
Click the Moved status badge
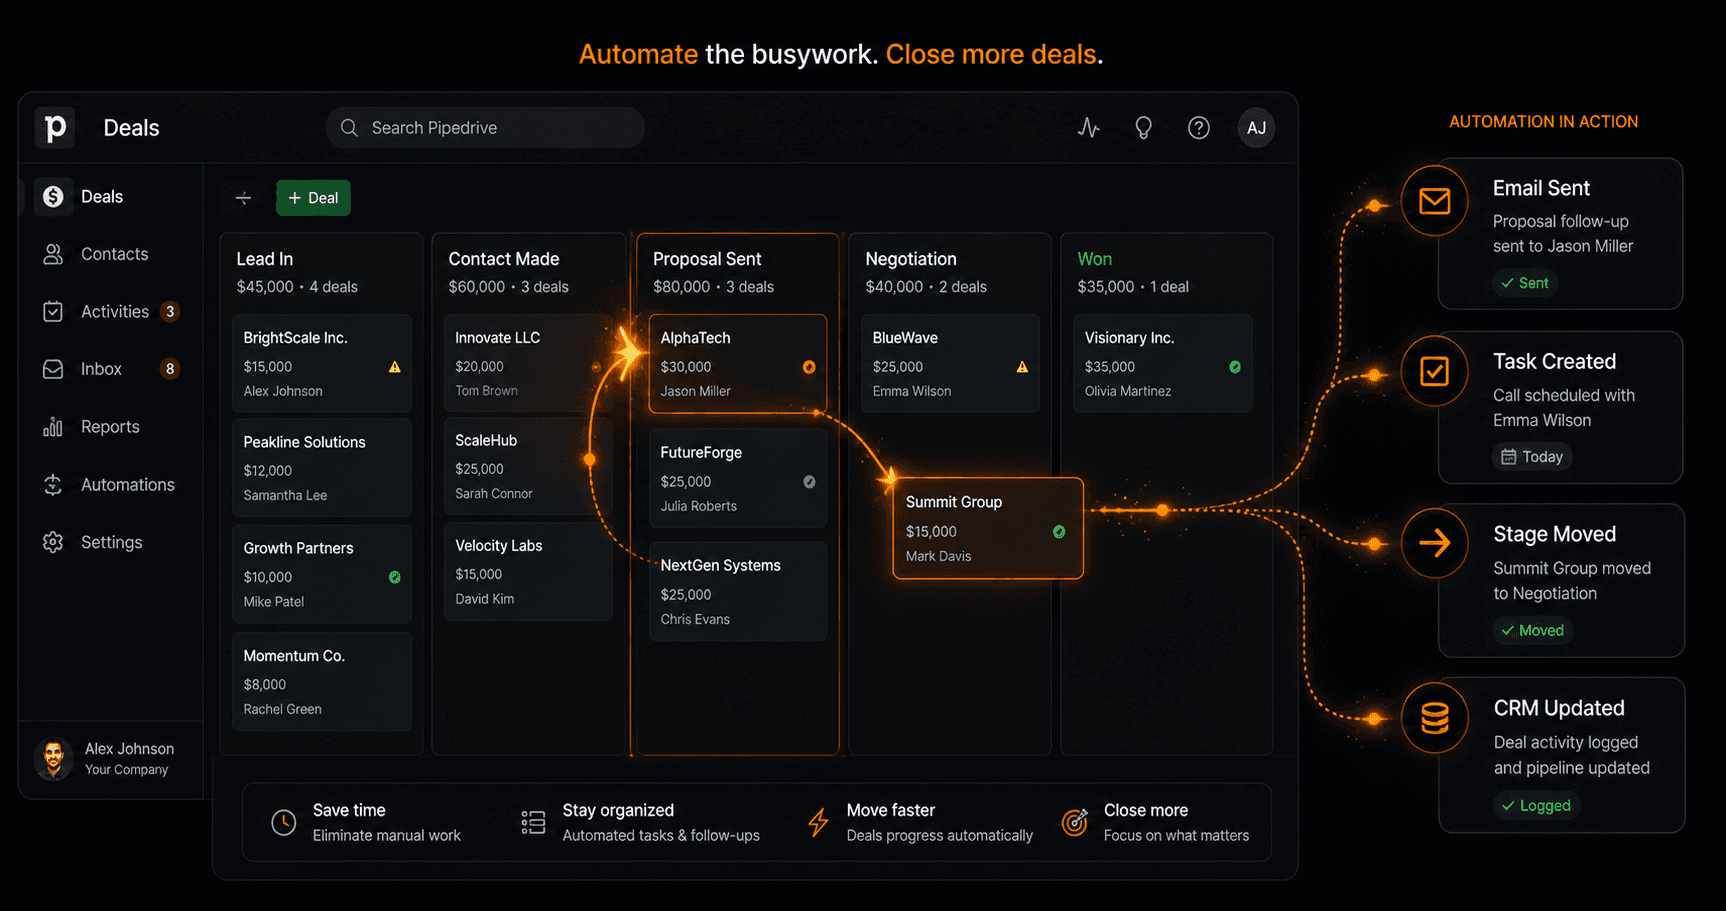(1532, 631)
